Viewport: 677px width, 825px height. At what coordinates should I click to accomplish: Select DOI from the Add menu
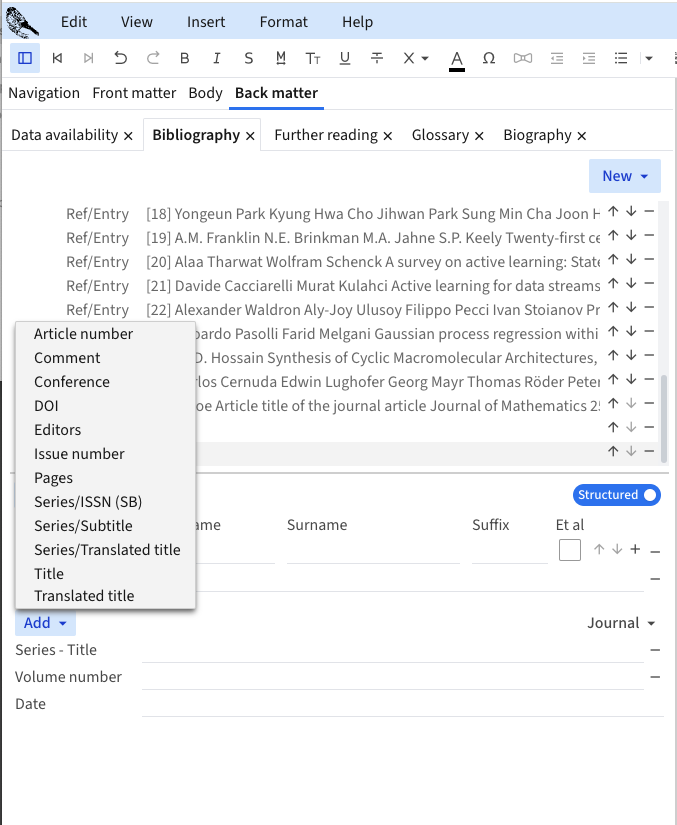46,406
